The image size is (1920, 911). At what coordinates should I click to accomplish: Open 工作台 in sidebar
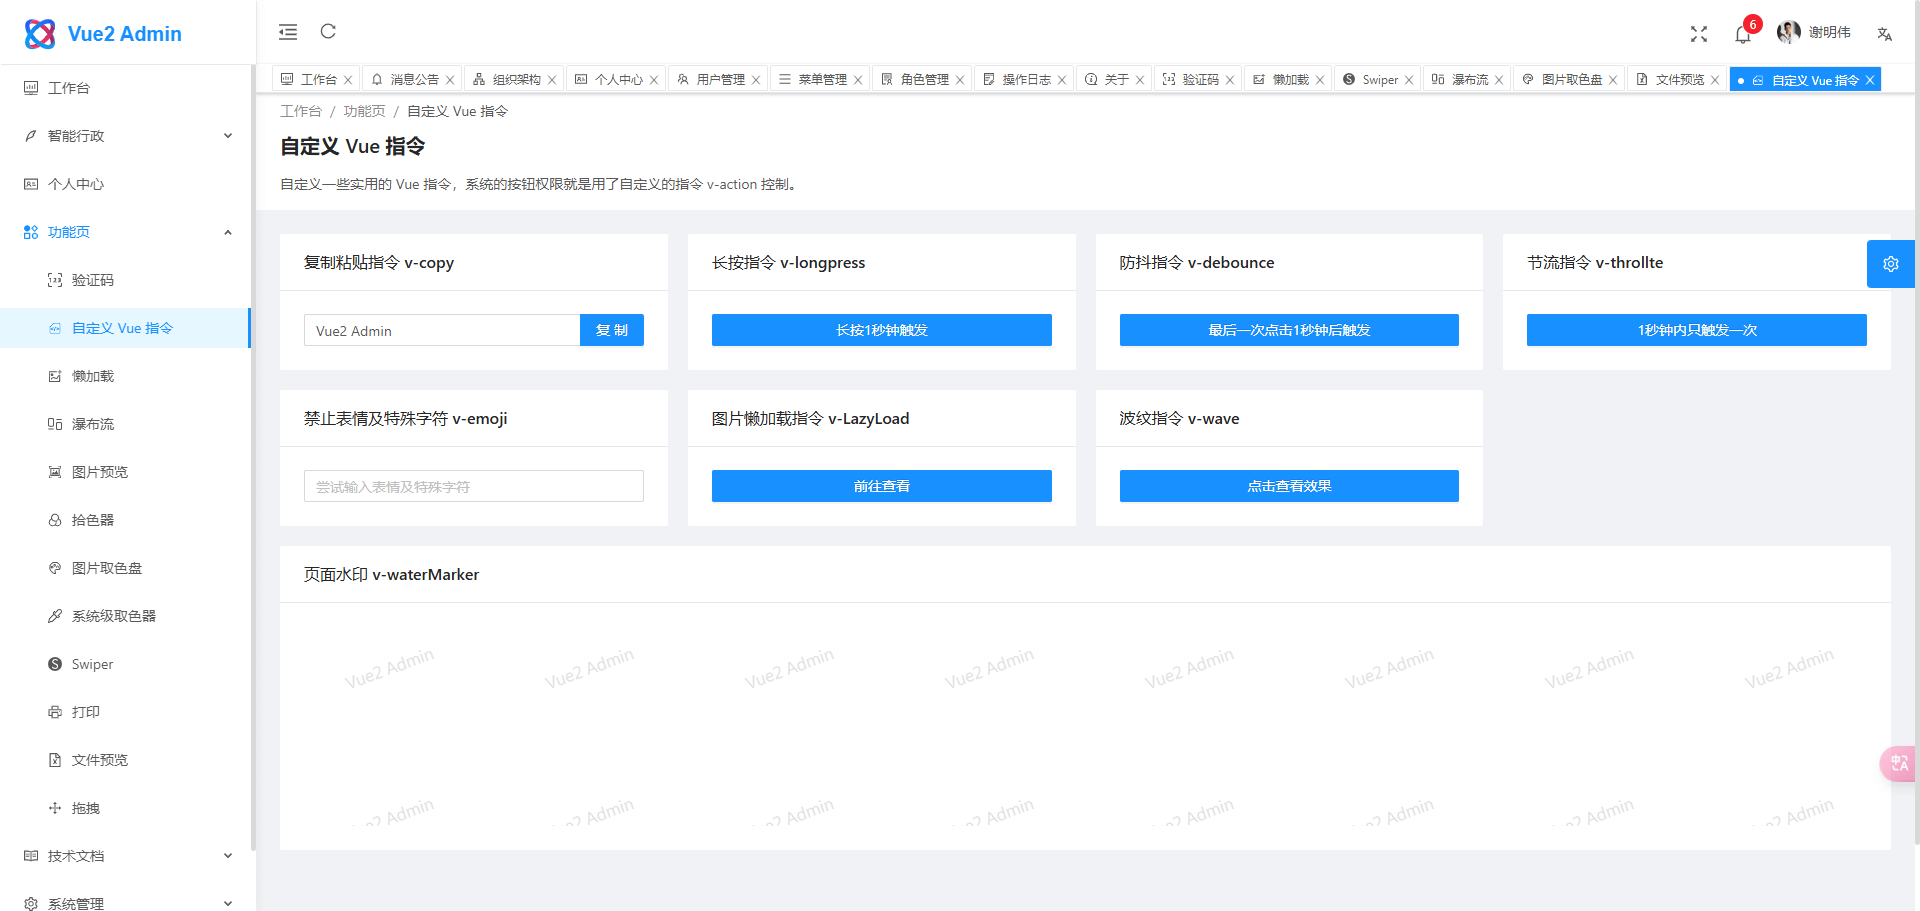(125, 88)
